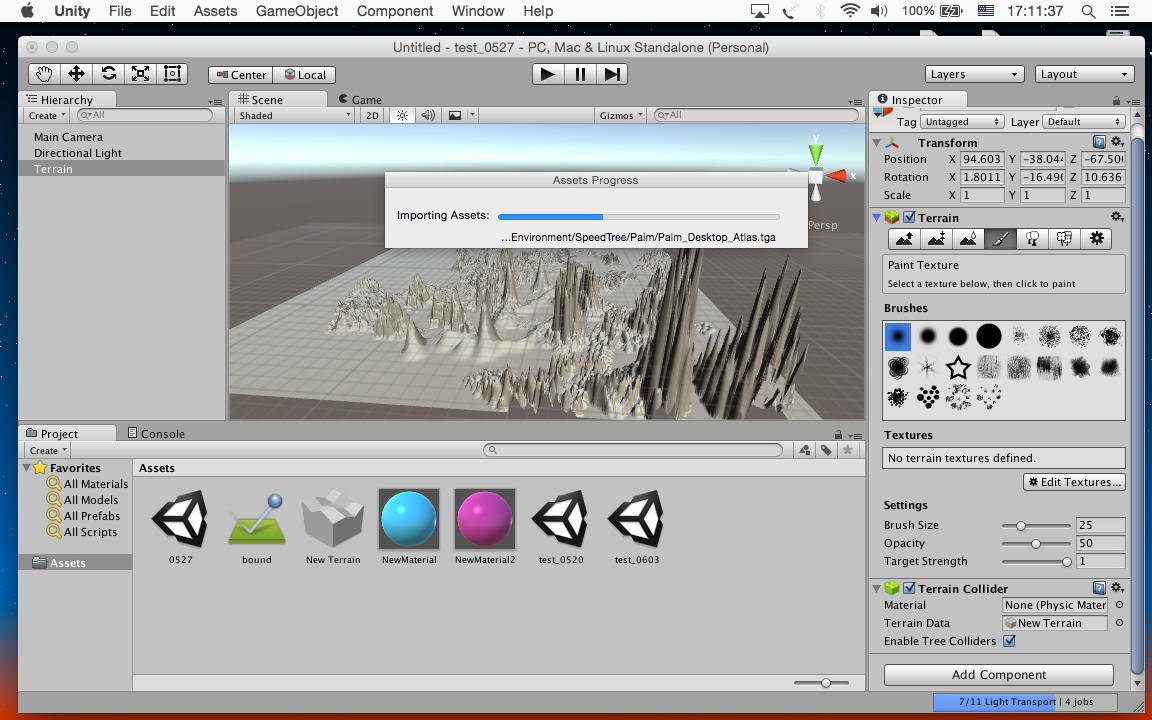Choose the star-shaped brush

[958, 367]
